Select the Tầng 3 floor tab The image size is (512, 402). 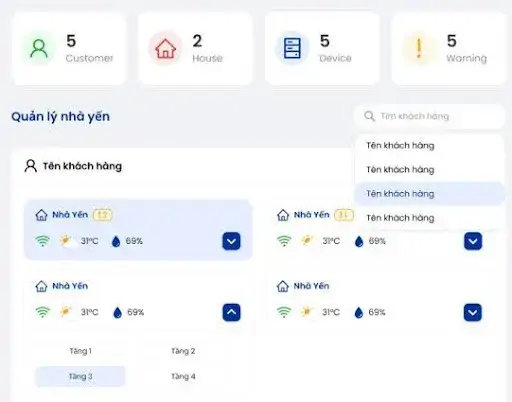(80, 376)
